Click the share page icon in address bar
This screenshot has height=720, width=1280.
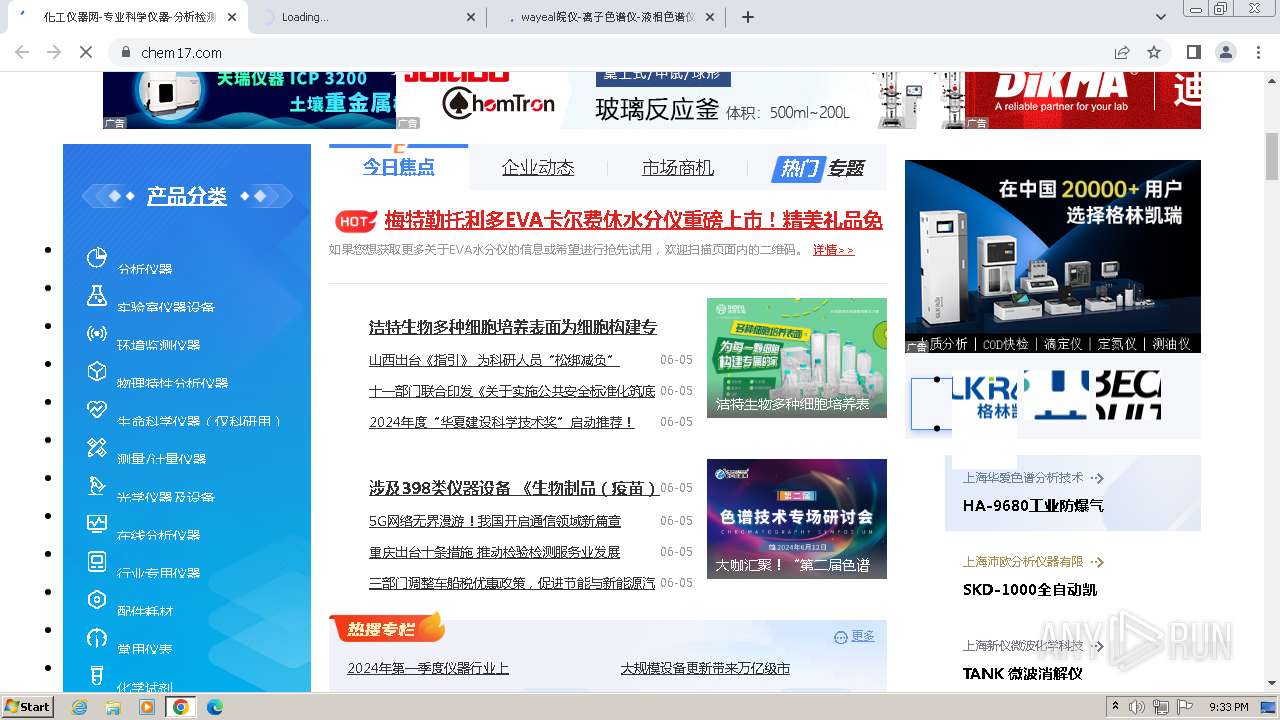coord(1122,52)
